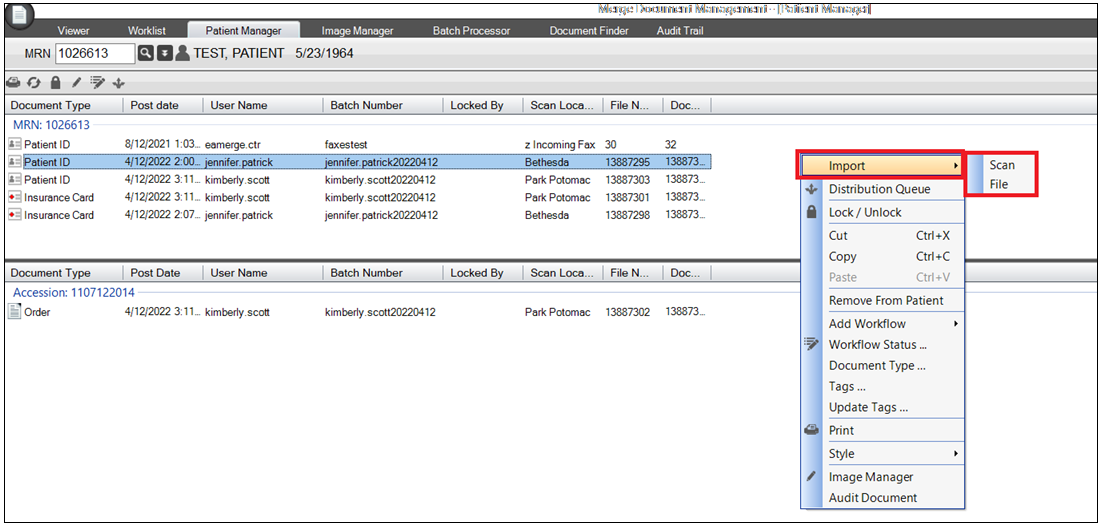
Task: Click file number 13887302 in Order row
Action: pos(627,311)
